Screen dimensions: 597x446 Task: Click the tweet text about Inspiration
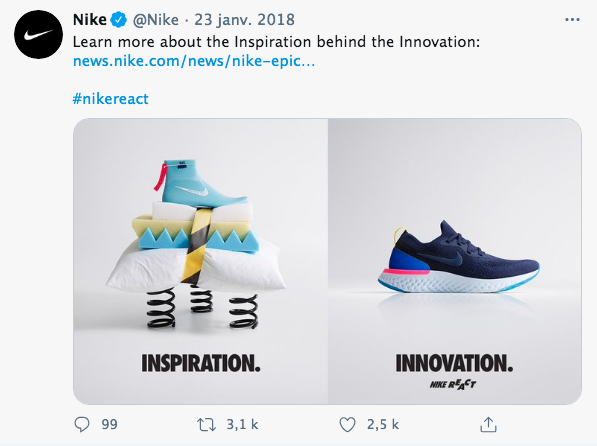pos(276,42)
